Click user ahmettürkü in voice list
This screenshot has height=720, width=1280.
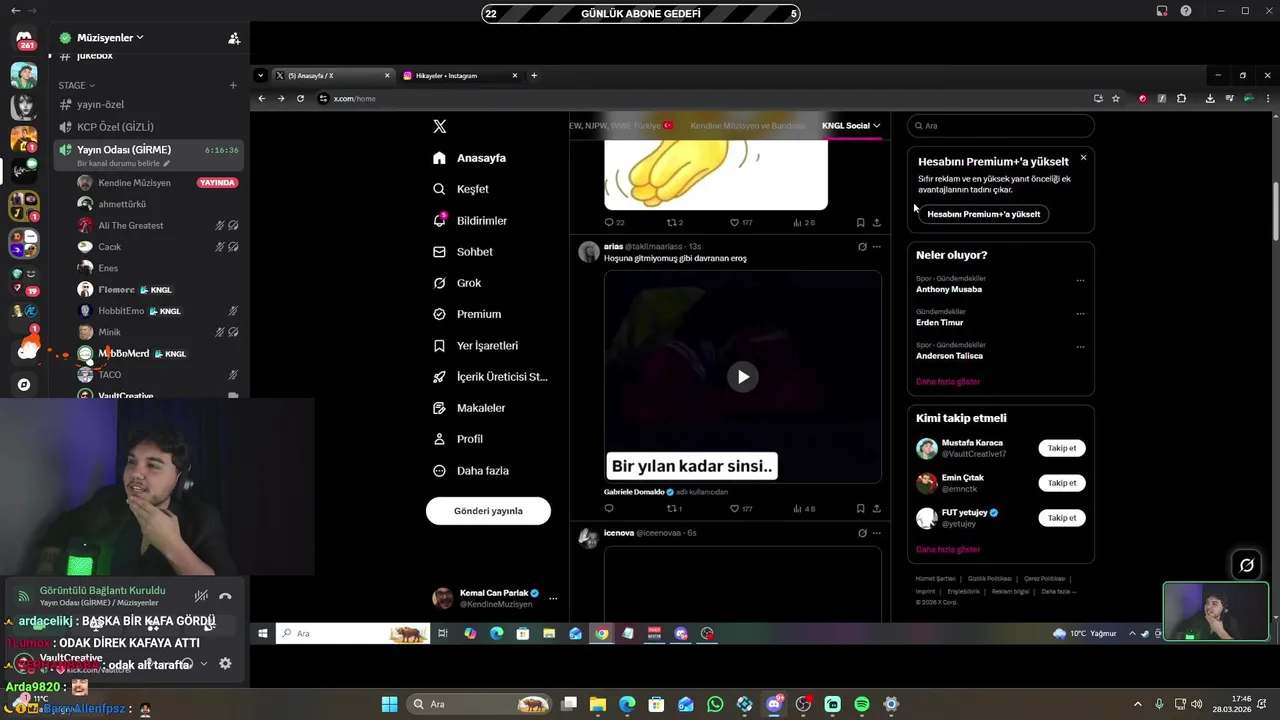click(x=122, y=204)
